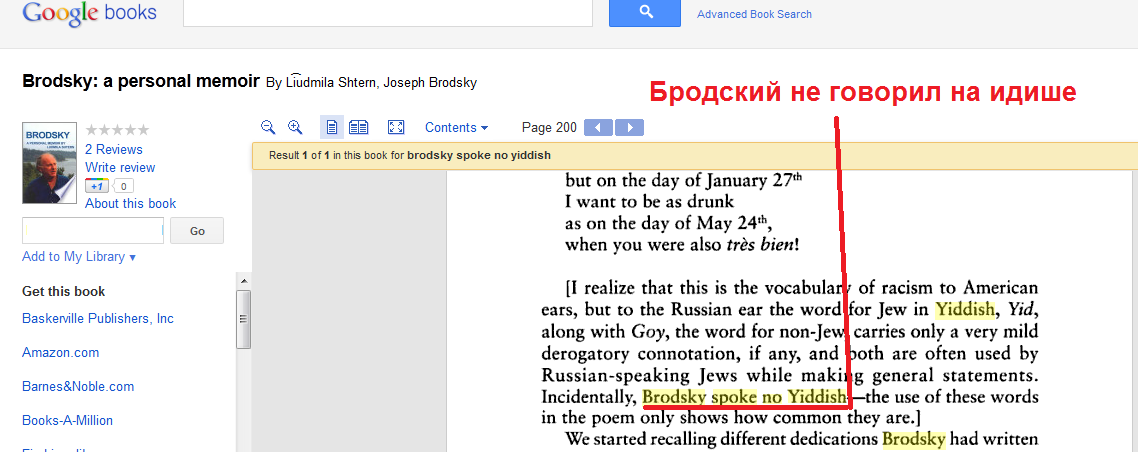The width and height of the screenshot is (1138, 454).
Task: Click the sidebar scrollbar thumb
Action: (243, 319)
